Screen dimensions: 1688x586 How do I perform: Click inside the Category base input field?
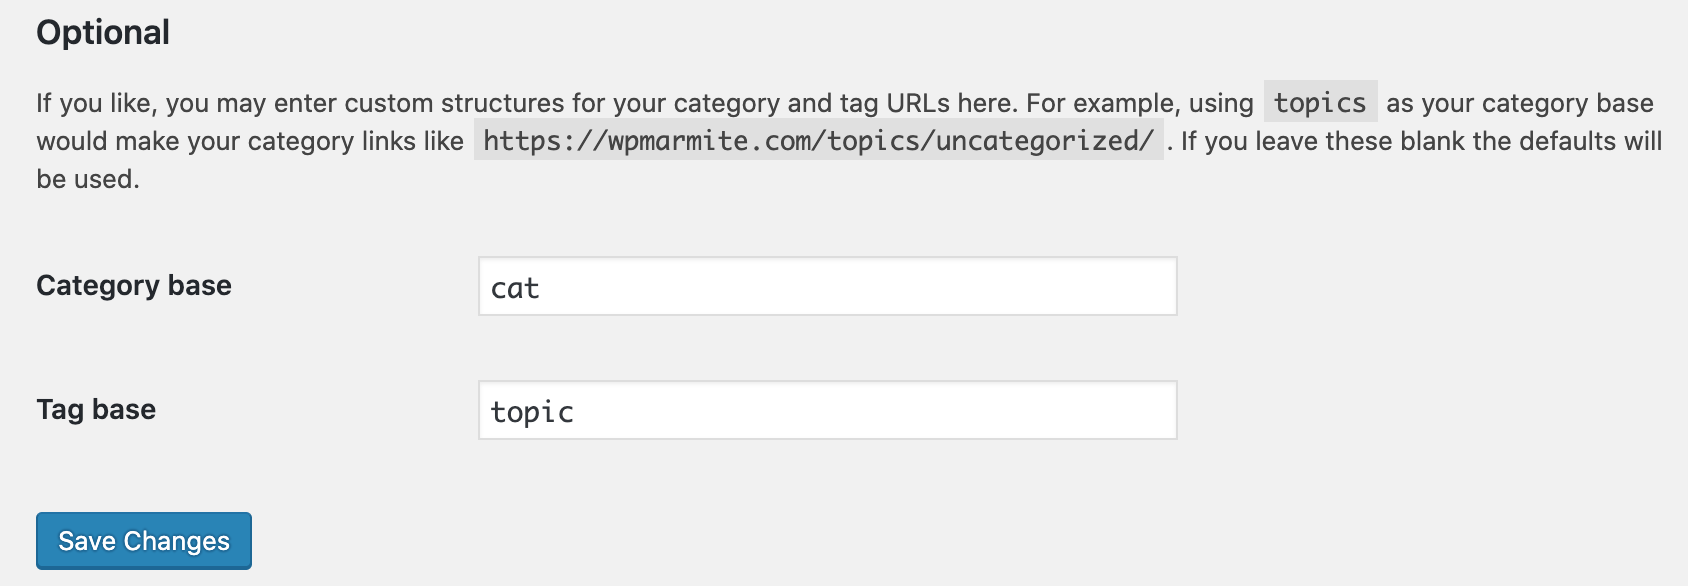828,289
